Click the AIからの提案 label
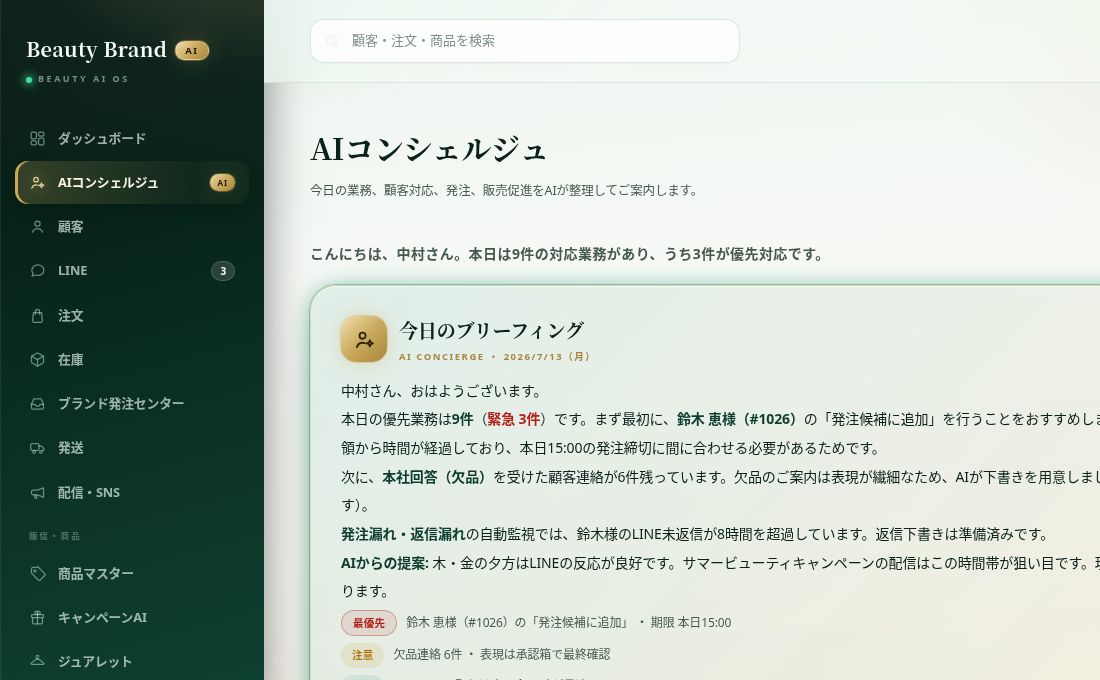Screen dimensions: 1100x680 pyautogui.click(x=384, y=563)
